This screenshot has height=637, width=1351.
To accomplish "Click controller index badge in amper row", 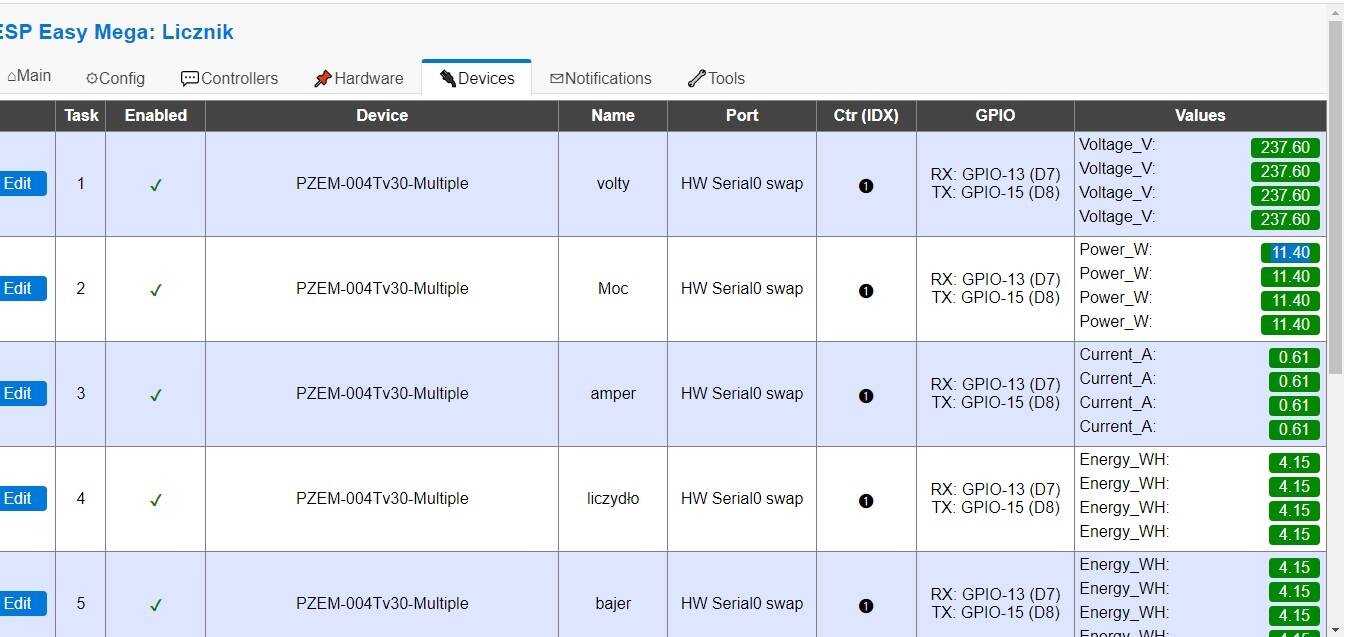I will coord(866,396).
